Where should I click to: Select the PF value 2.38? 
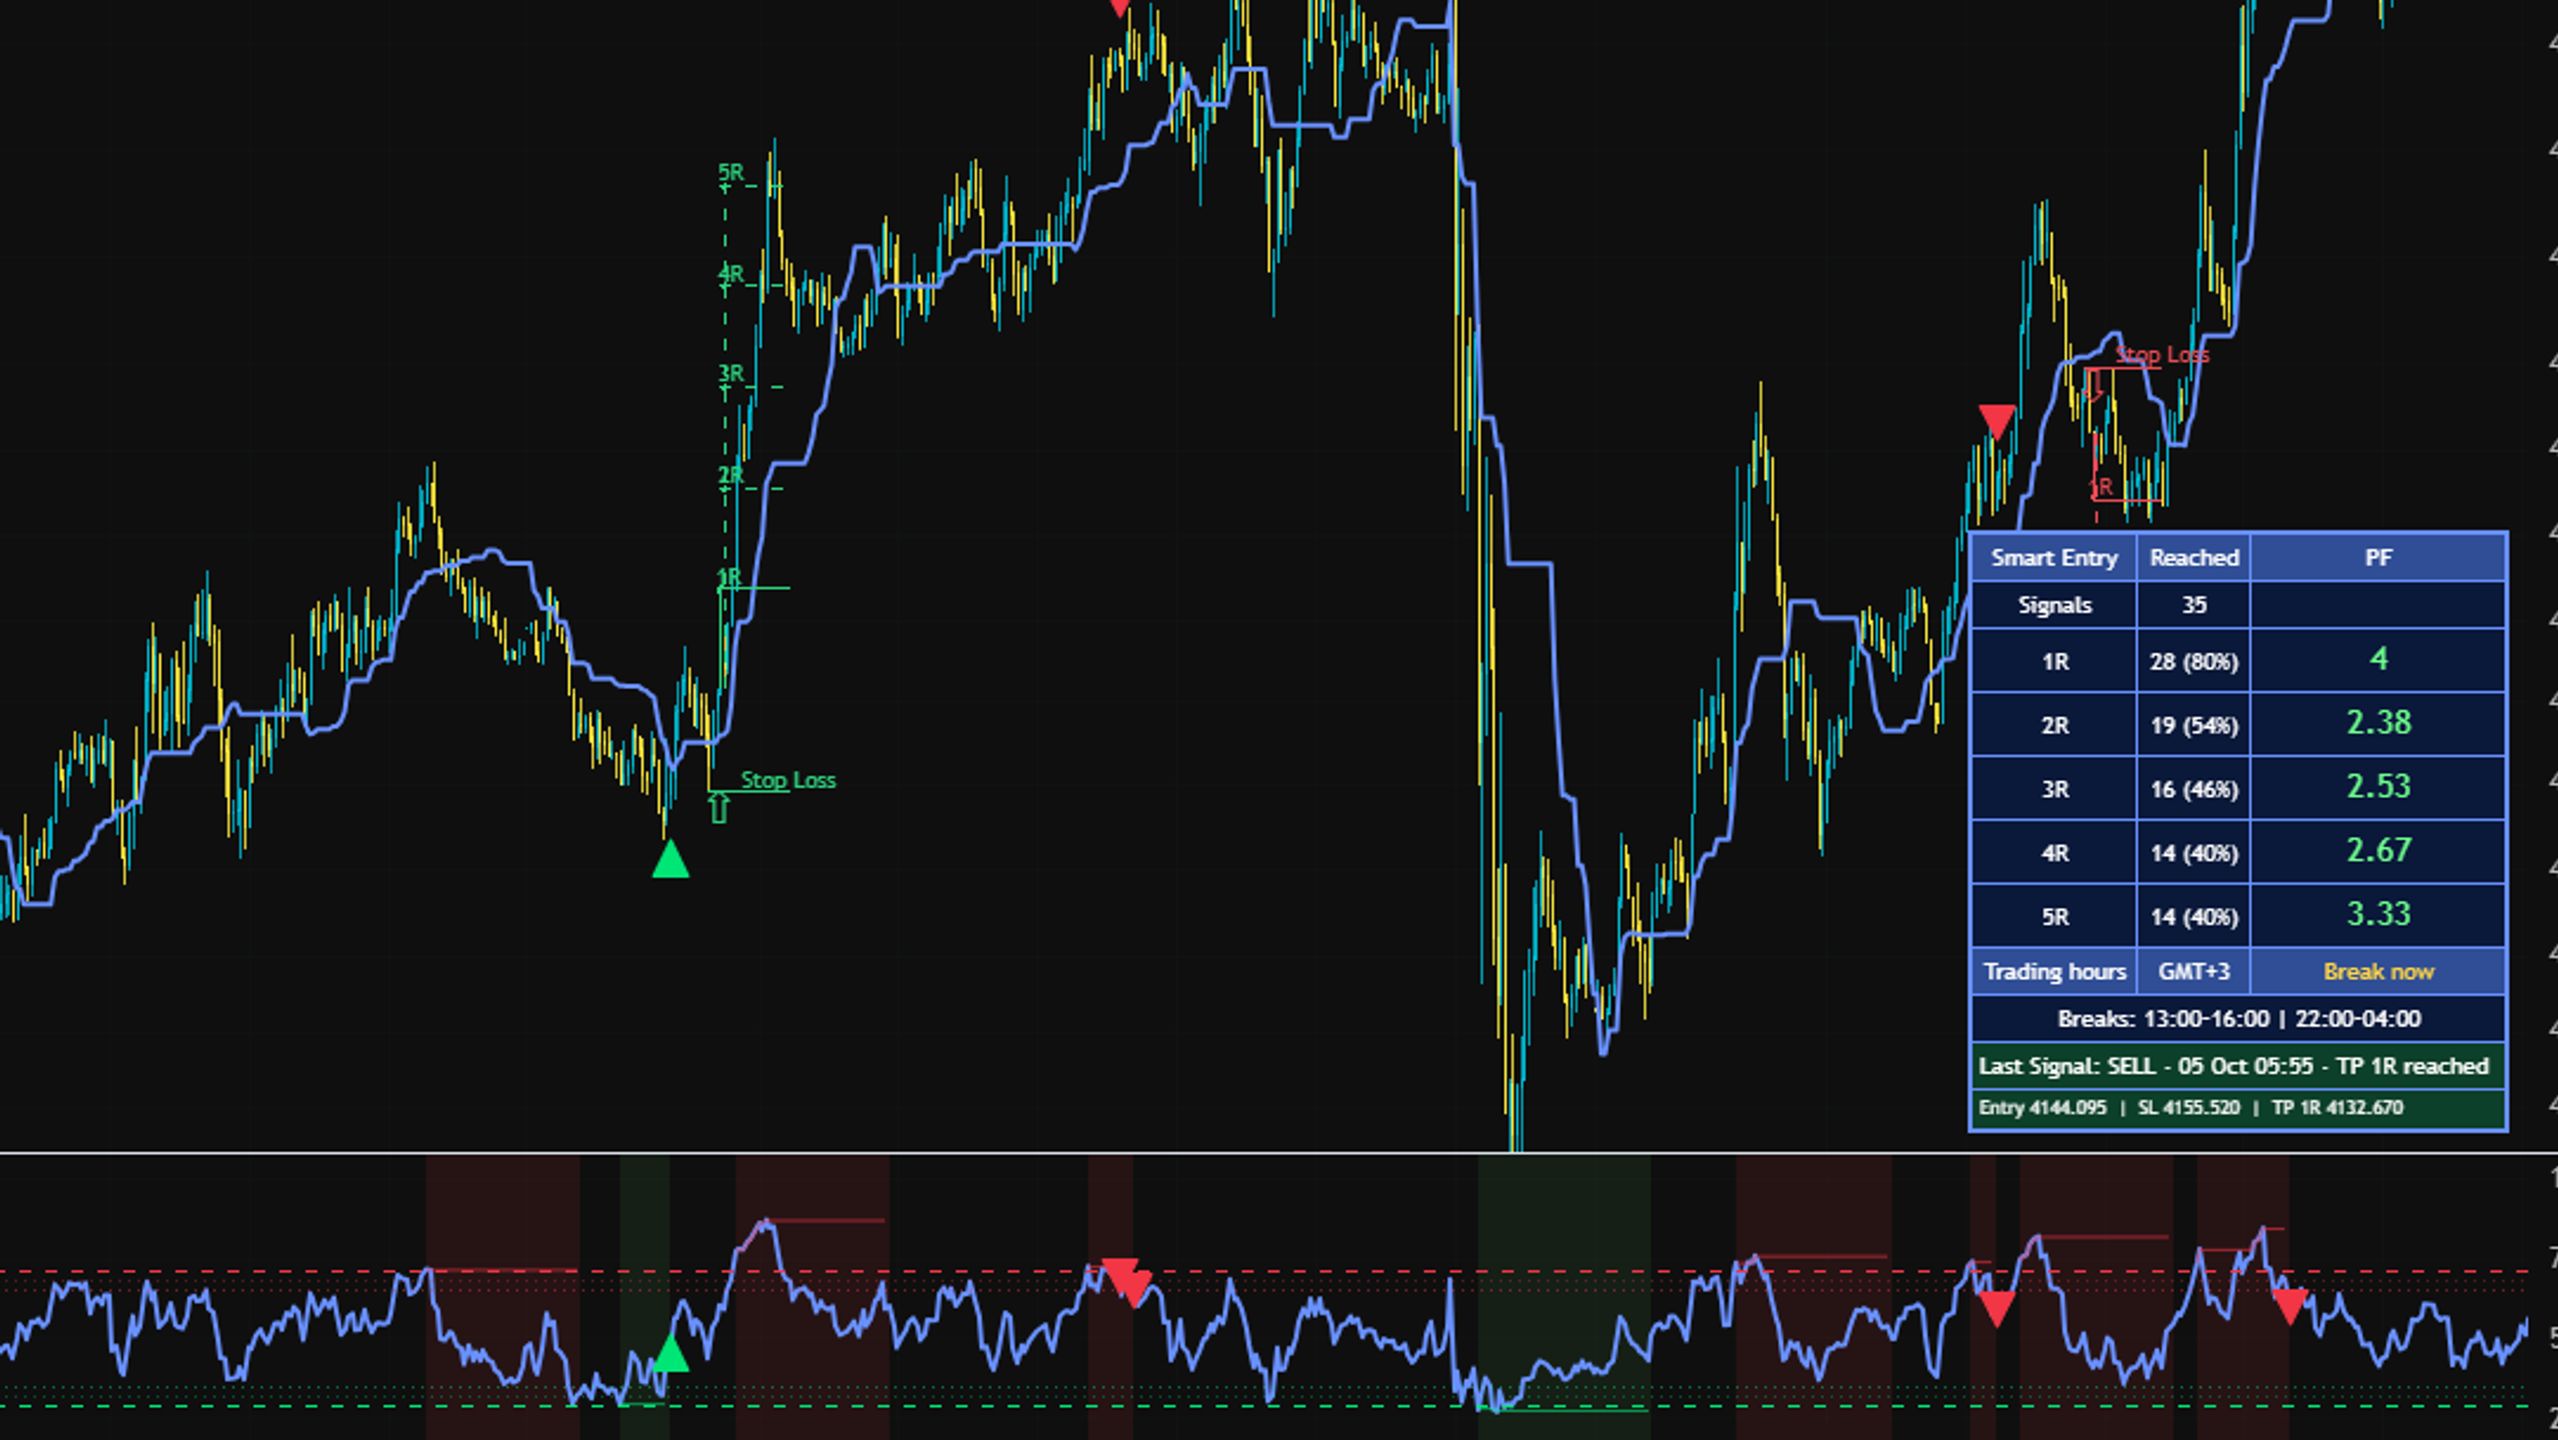pos(2378,723)
